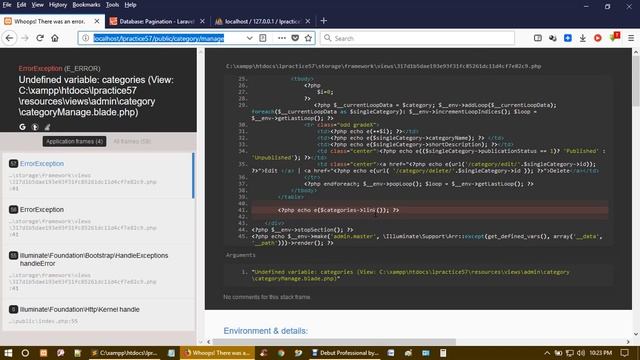This screenshot has height=360, width=640.
Task: Switch to Debut Professional taskbar window
Action: click(x=345, y=353)
